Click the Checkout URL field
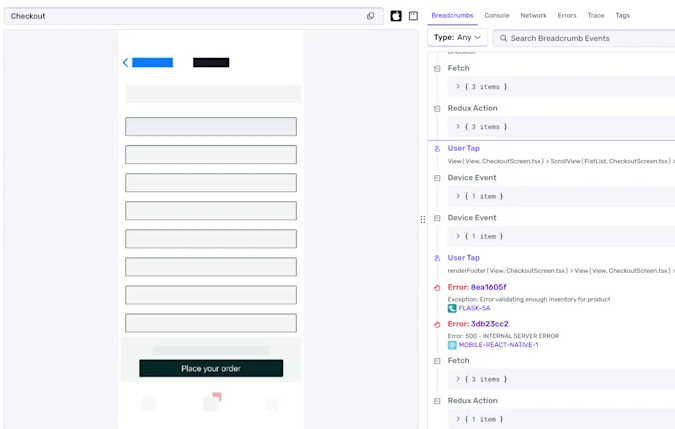 coord(194,16)
